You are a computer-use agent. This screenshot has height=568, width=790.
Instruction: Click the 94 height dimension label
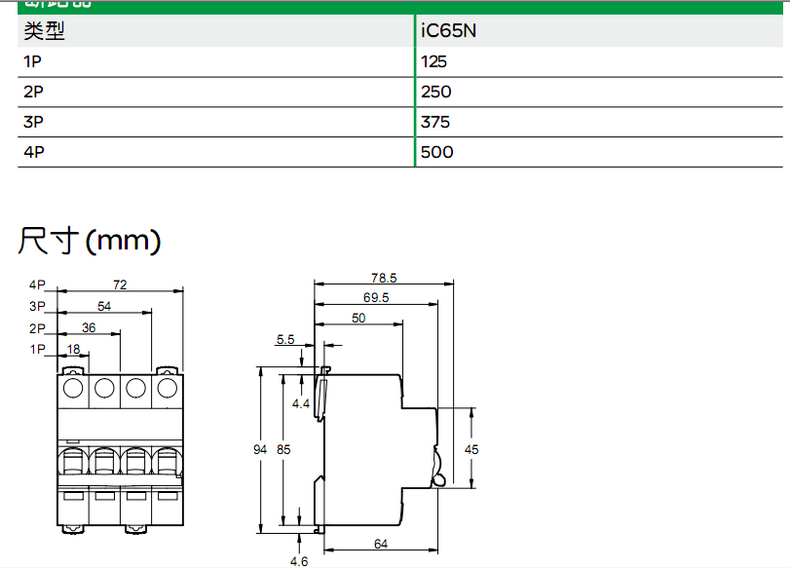pos(260,450)
